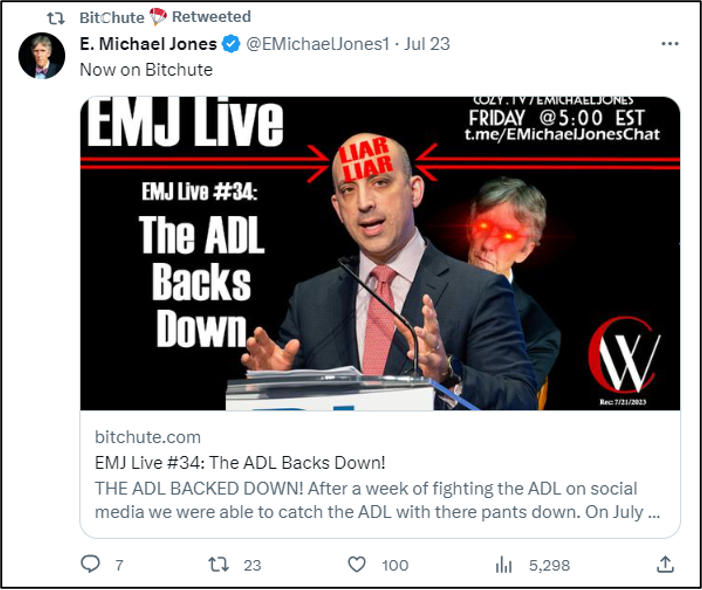The width and height of the screenshot is (702, 590).
Task: Like the tweet with the heart icon
Action: pos(357,564)
